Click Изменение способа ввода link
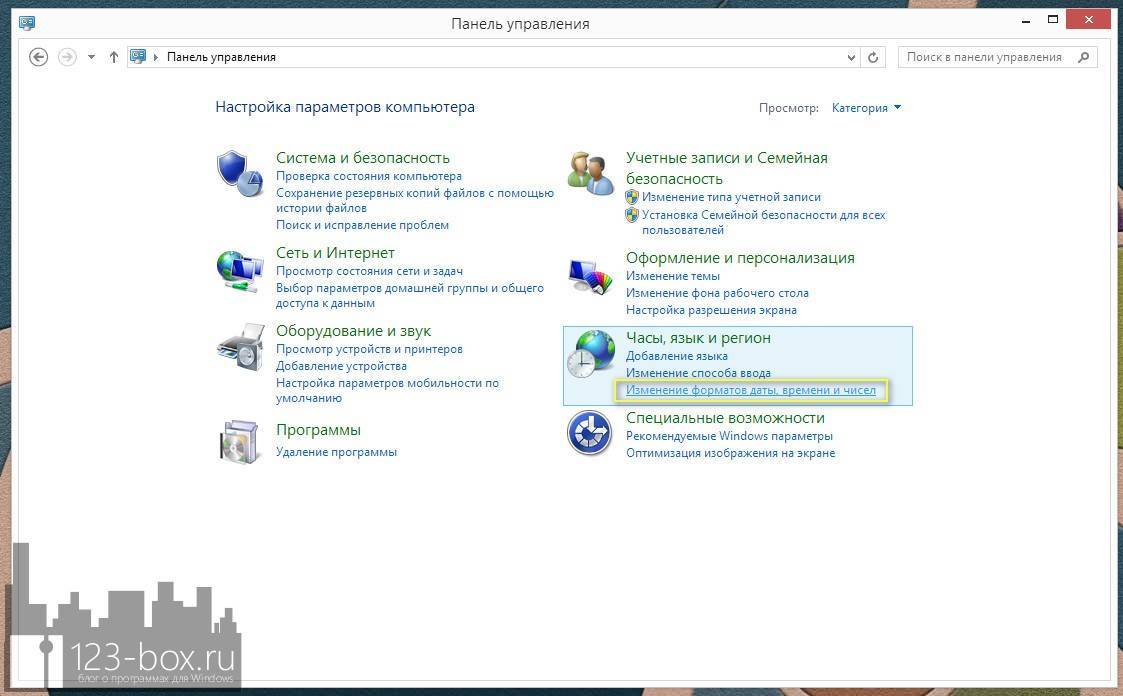 click(x=698, y=373)
